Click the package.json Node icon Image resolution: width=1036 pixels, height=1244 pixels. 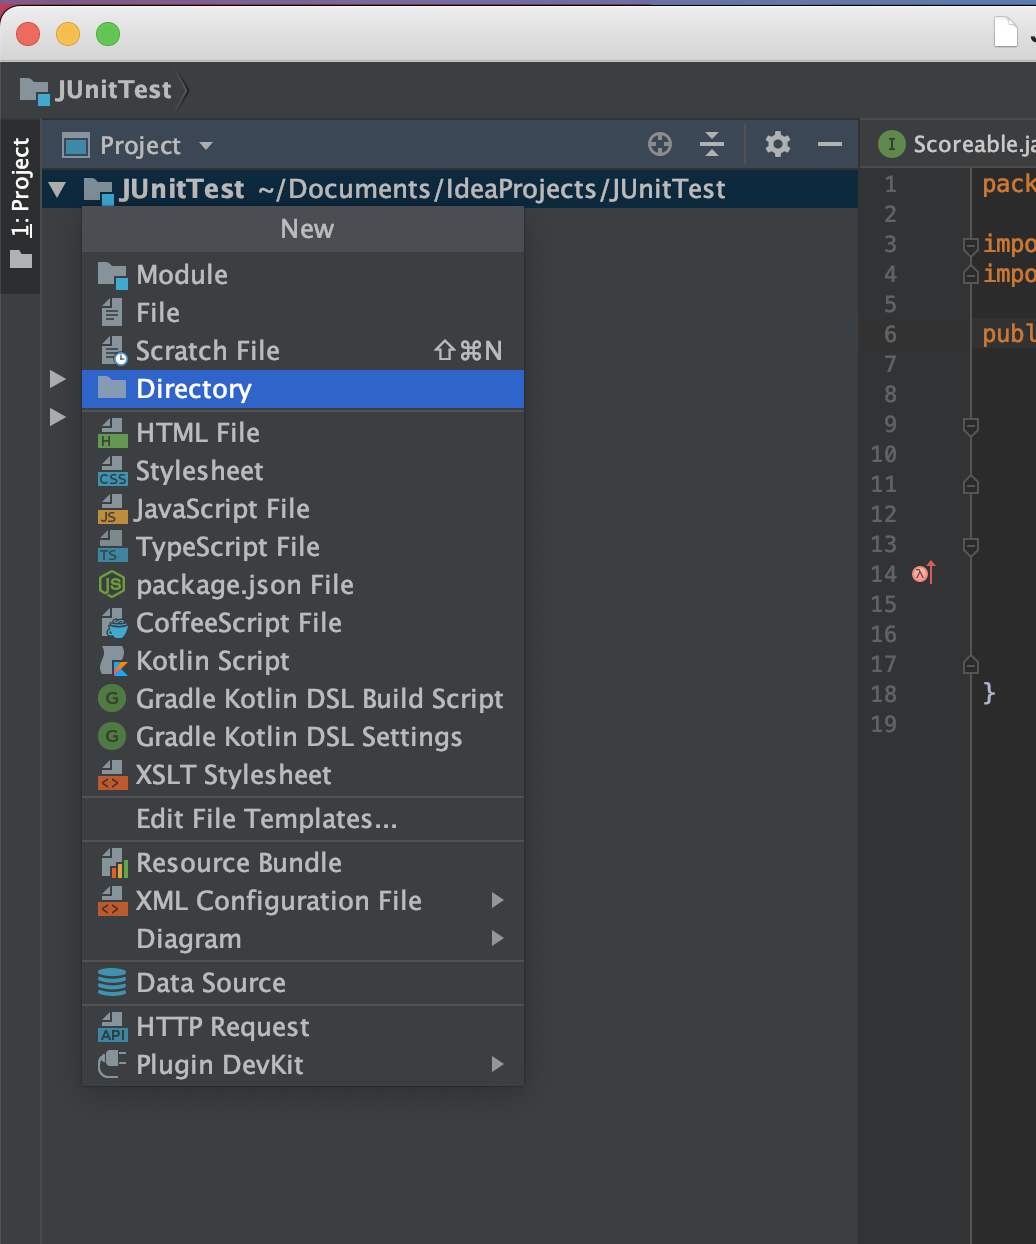(x=112, y=585)
